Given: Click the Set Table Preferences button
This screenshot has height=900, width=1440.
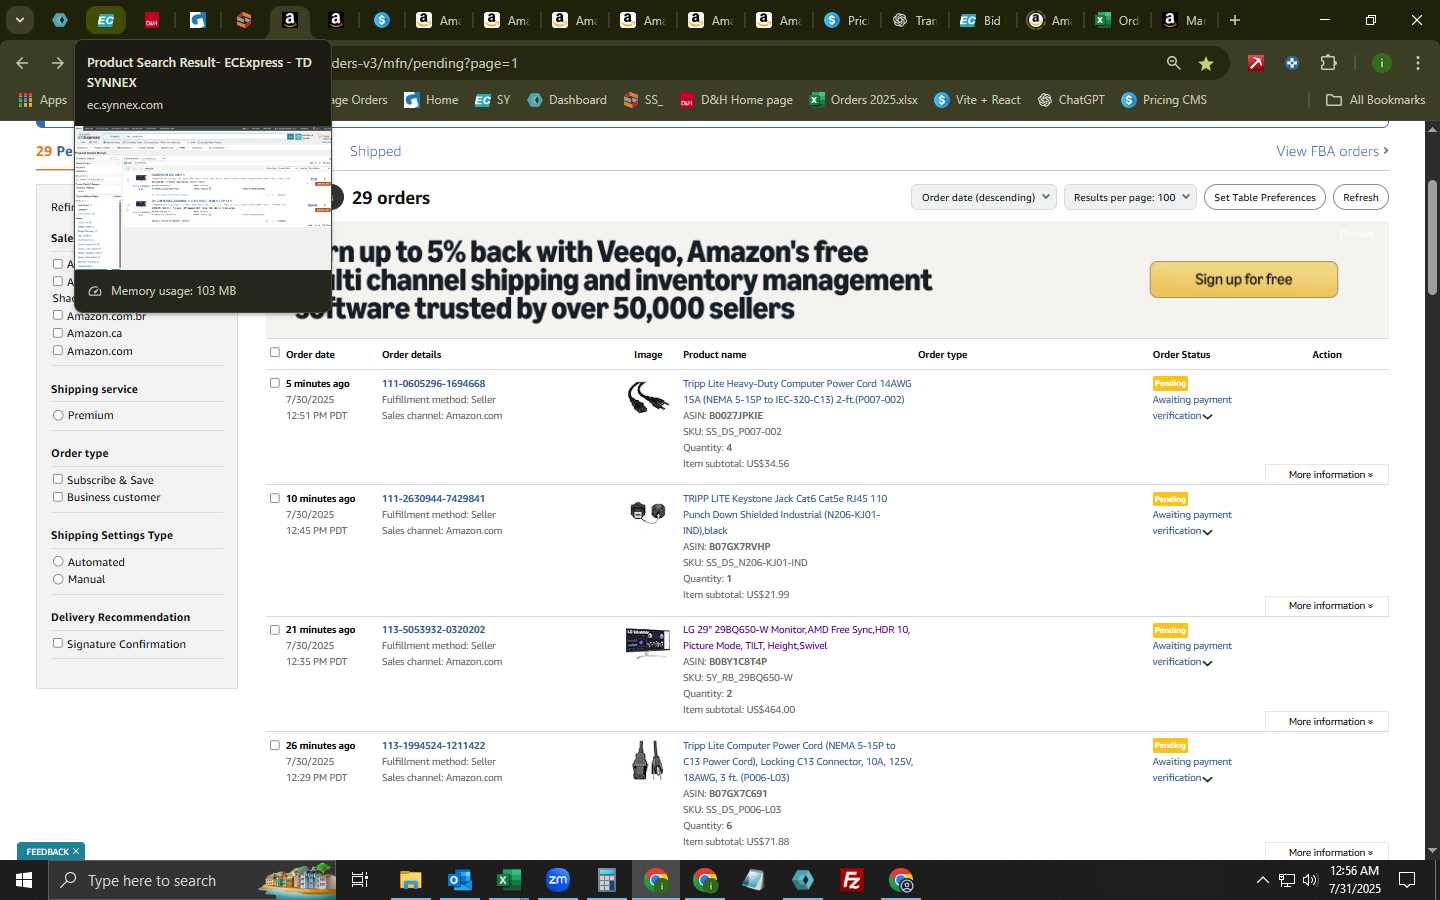Looking at the screenshot, I should (x=1264, y=197).
